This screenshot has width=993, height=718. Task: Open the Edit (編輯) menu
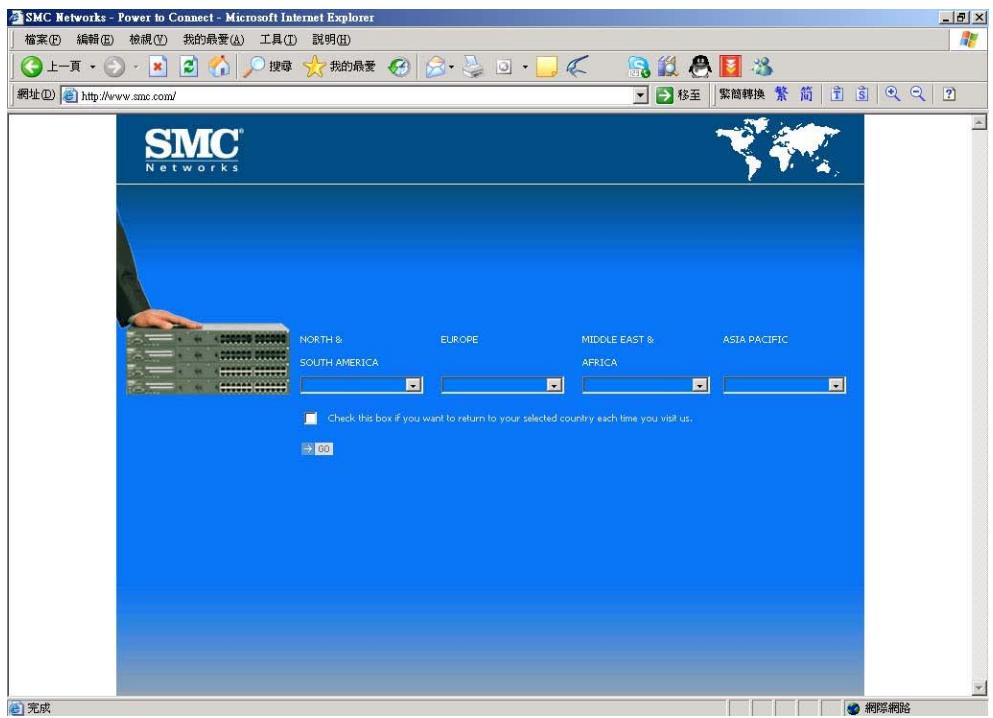click(95, 40)
